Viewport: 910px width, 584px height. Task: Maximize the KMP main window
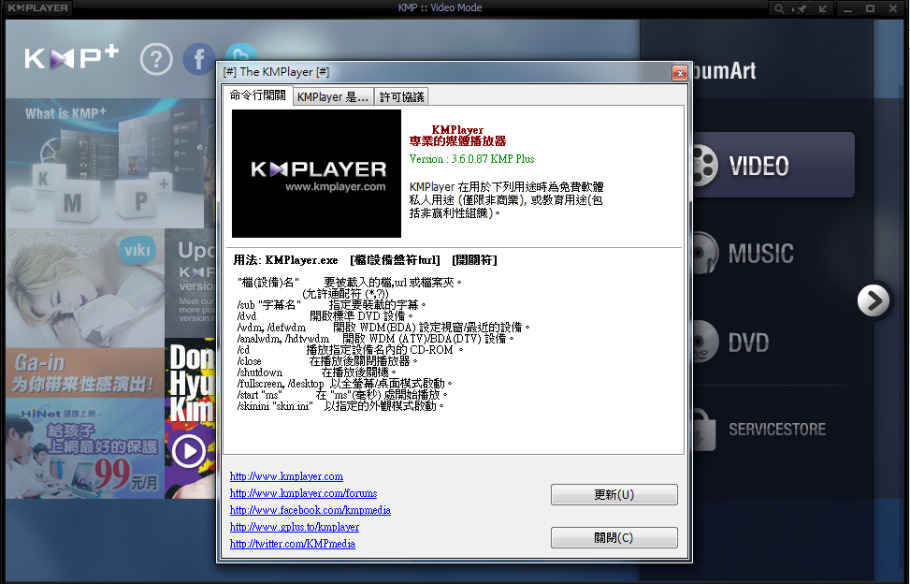870,9
